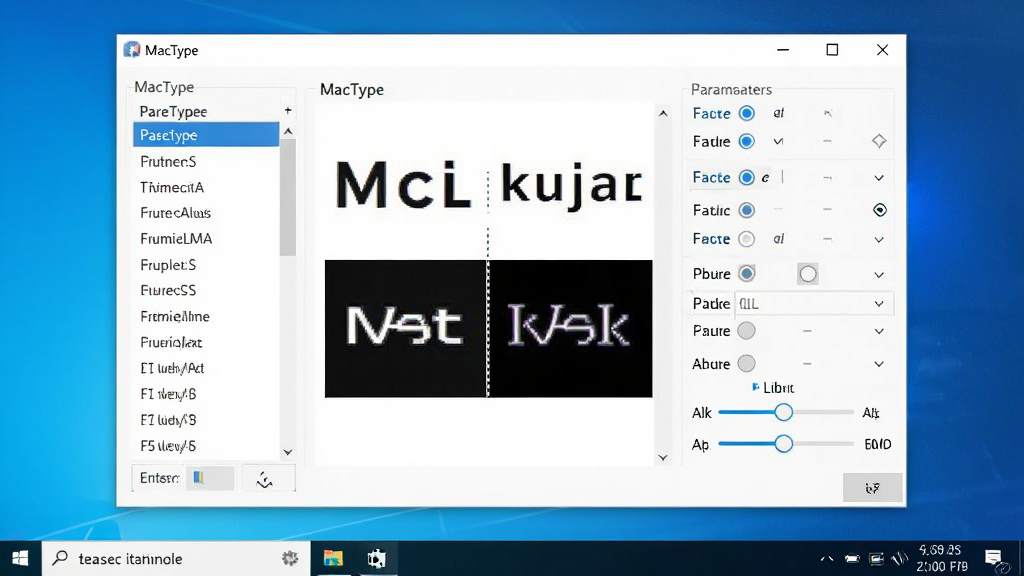
Task: Click the plus icon beside PareTypee
Action: tap(288, 110)
